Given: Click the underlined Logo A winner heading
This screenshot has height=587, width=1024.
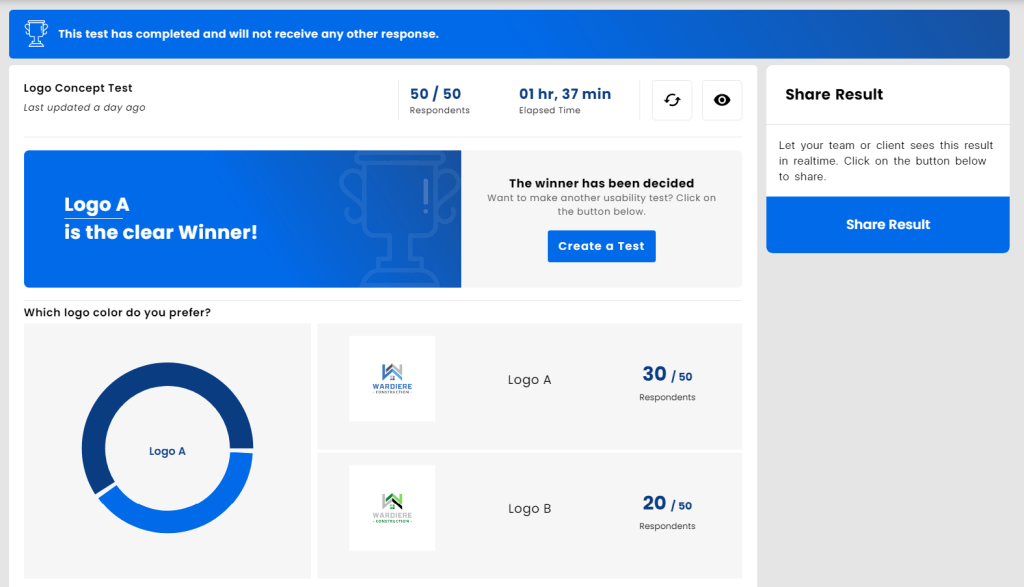Looking at the screenshot, I should (x=96, y=205).
